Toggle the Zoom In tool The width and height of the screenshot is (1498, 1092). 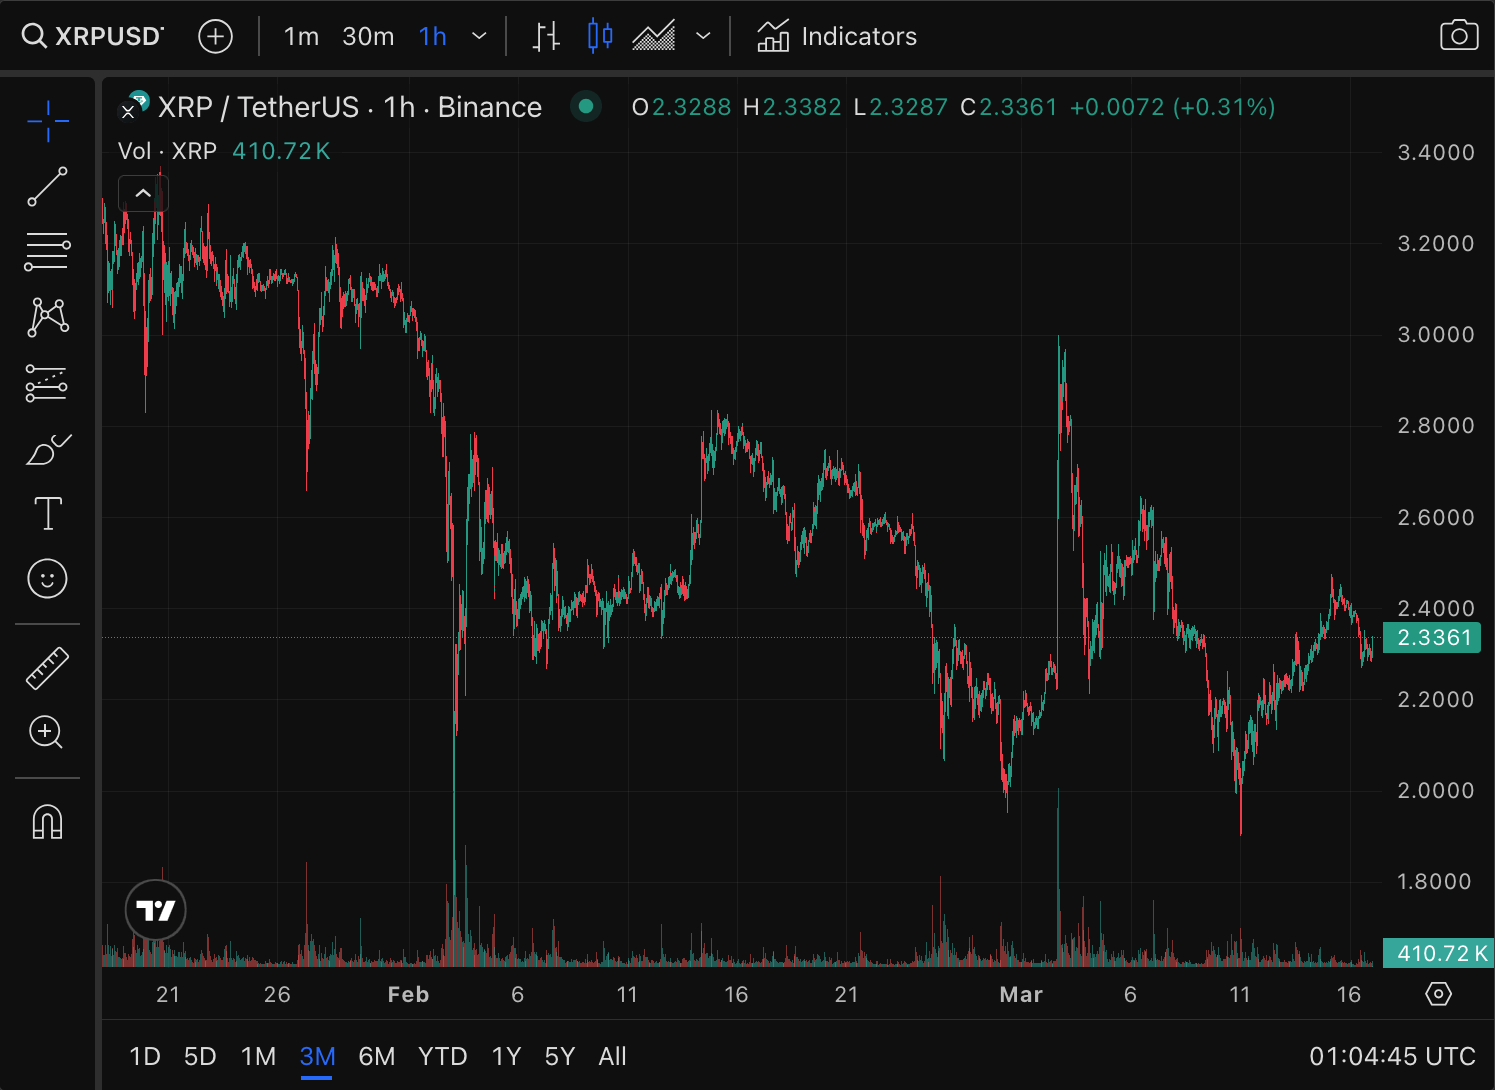[x=47, y=733]
